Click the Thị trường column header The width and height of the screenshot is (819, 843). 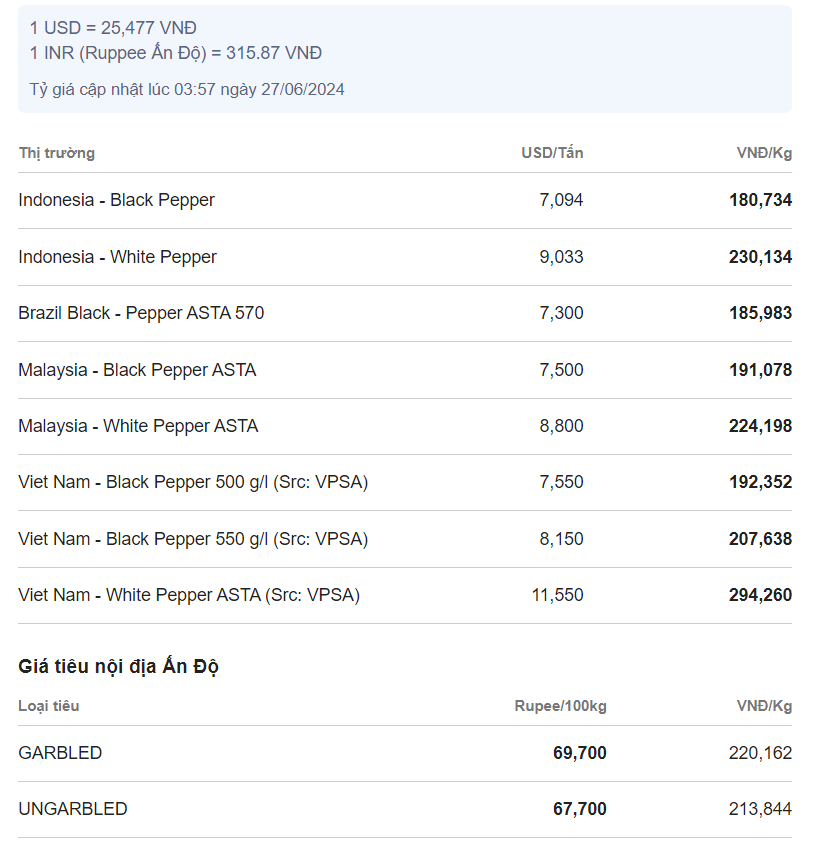[x=56, y=153]
